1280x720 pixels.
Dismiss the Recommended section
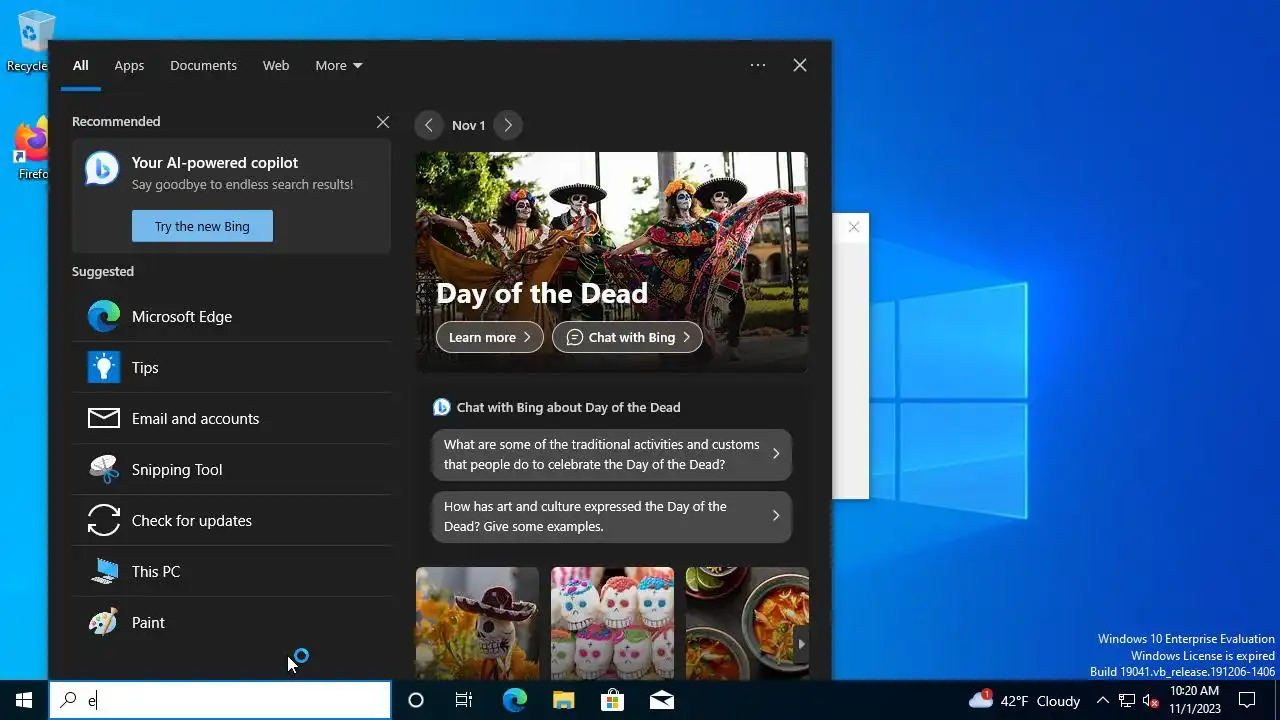tap(383, 122)
